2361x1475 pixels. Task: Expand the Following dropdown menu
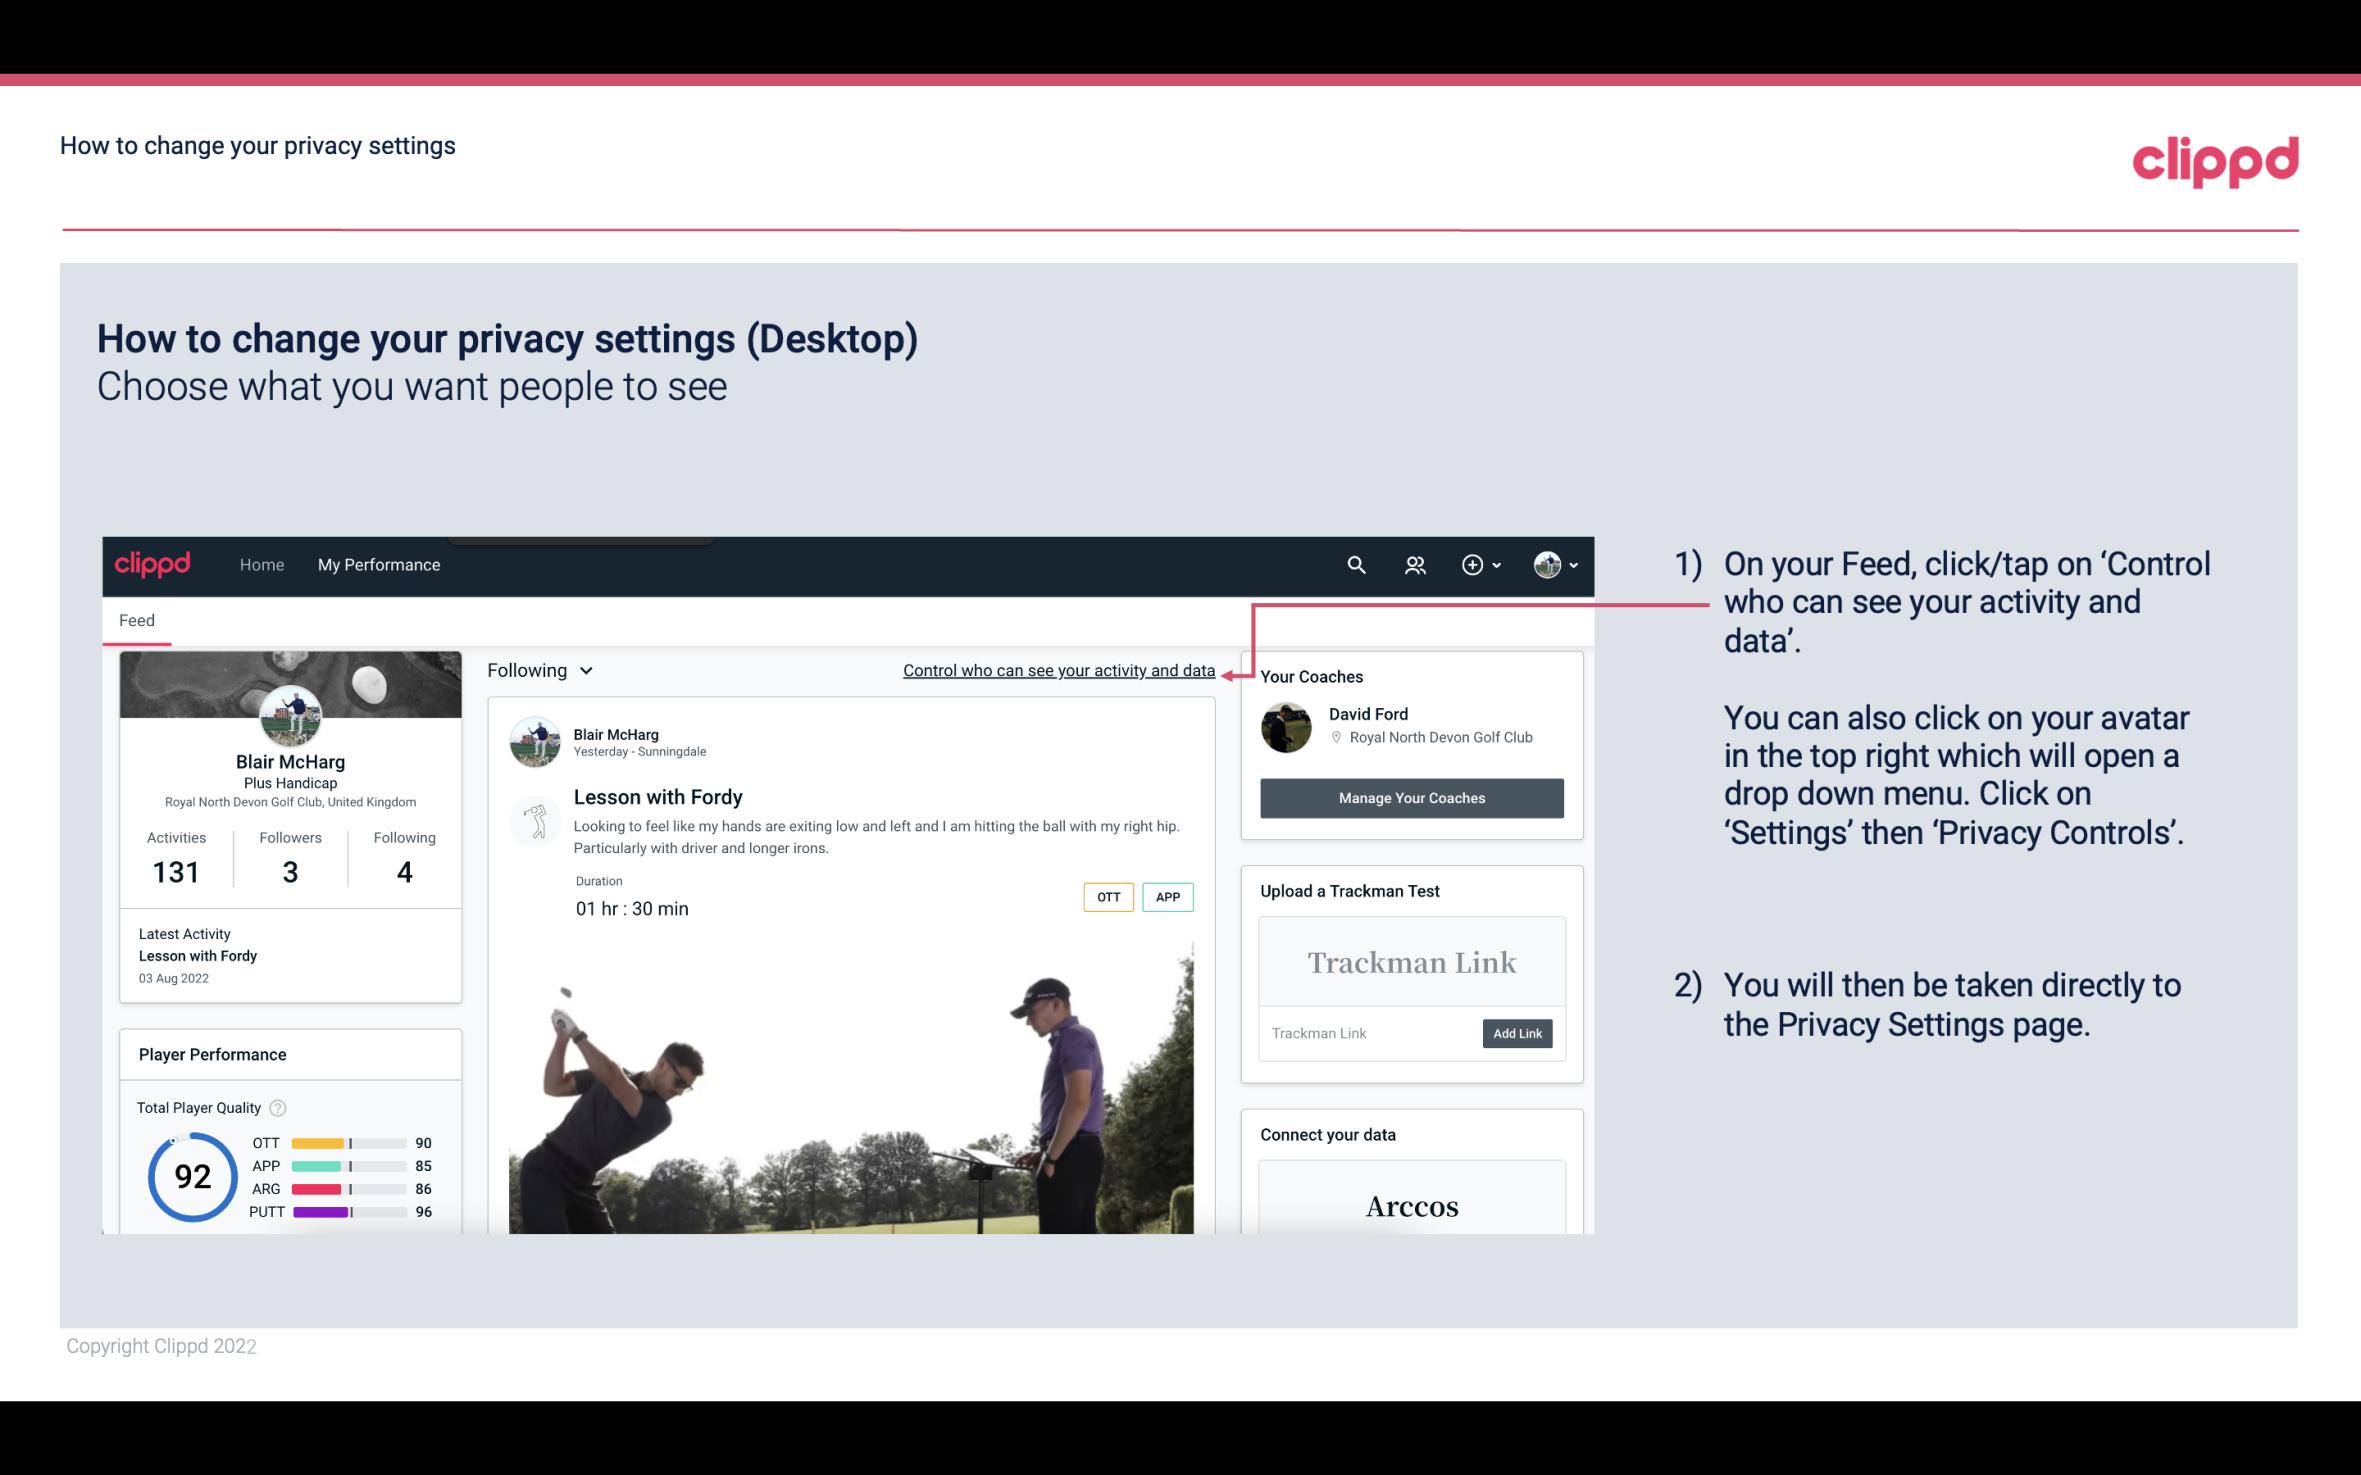click(537, 668)
